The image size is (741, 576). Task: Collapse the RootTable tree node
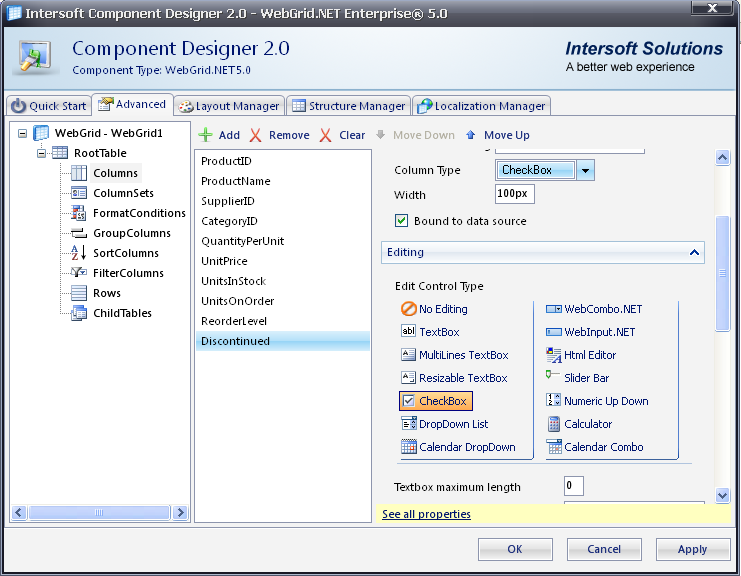tap(42, 153)
